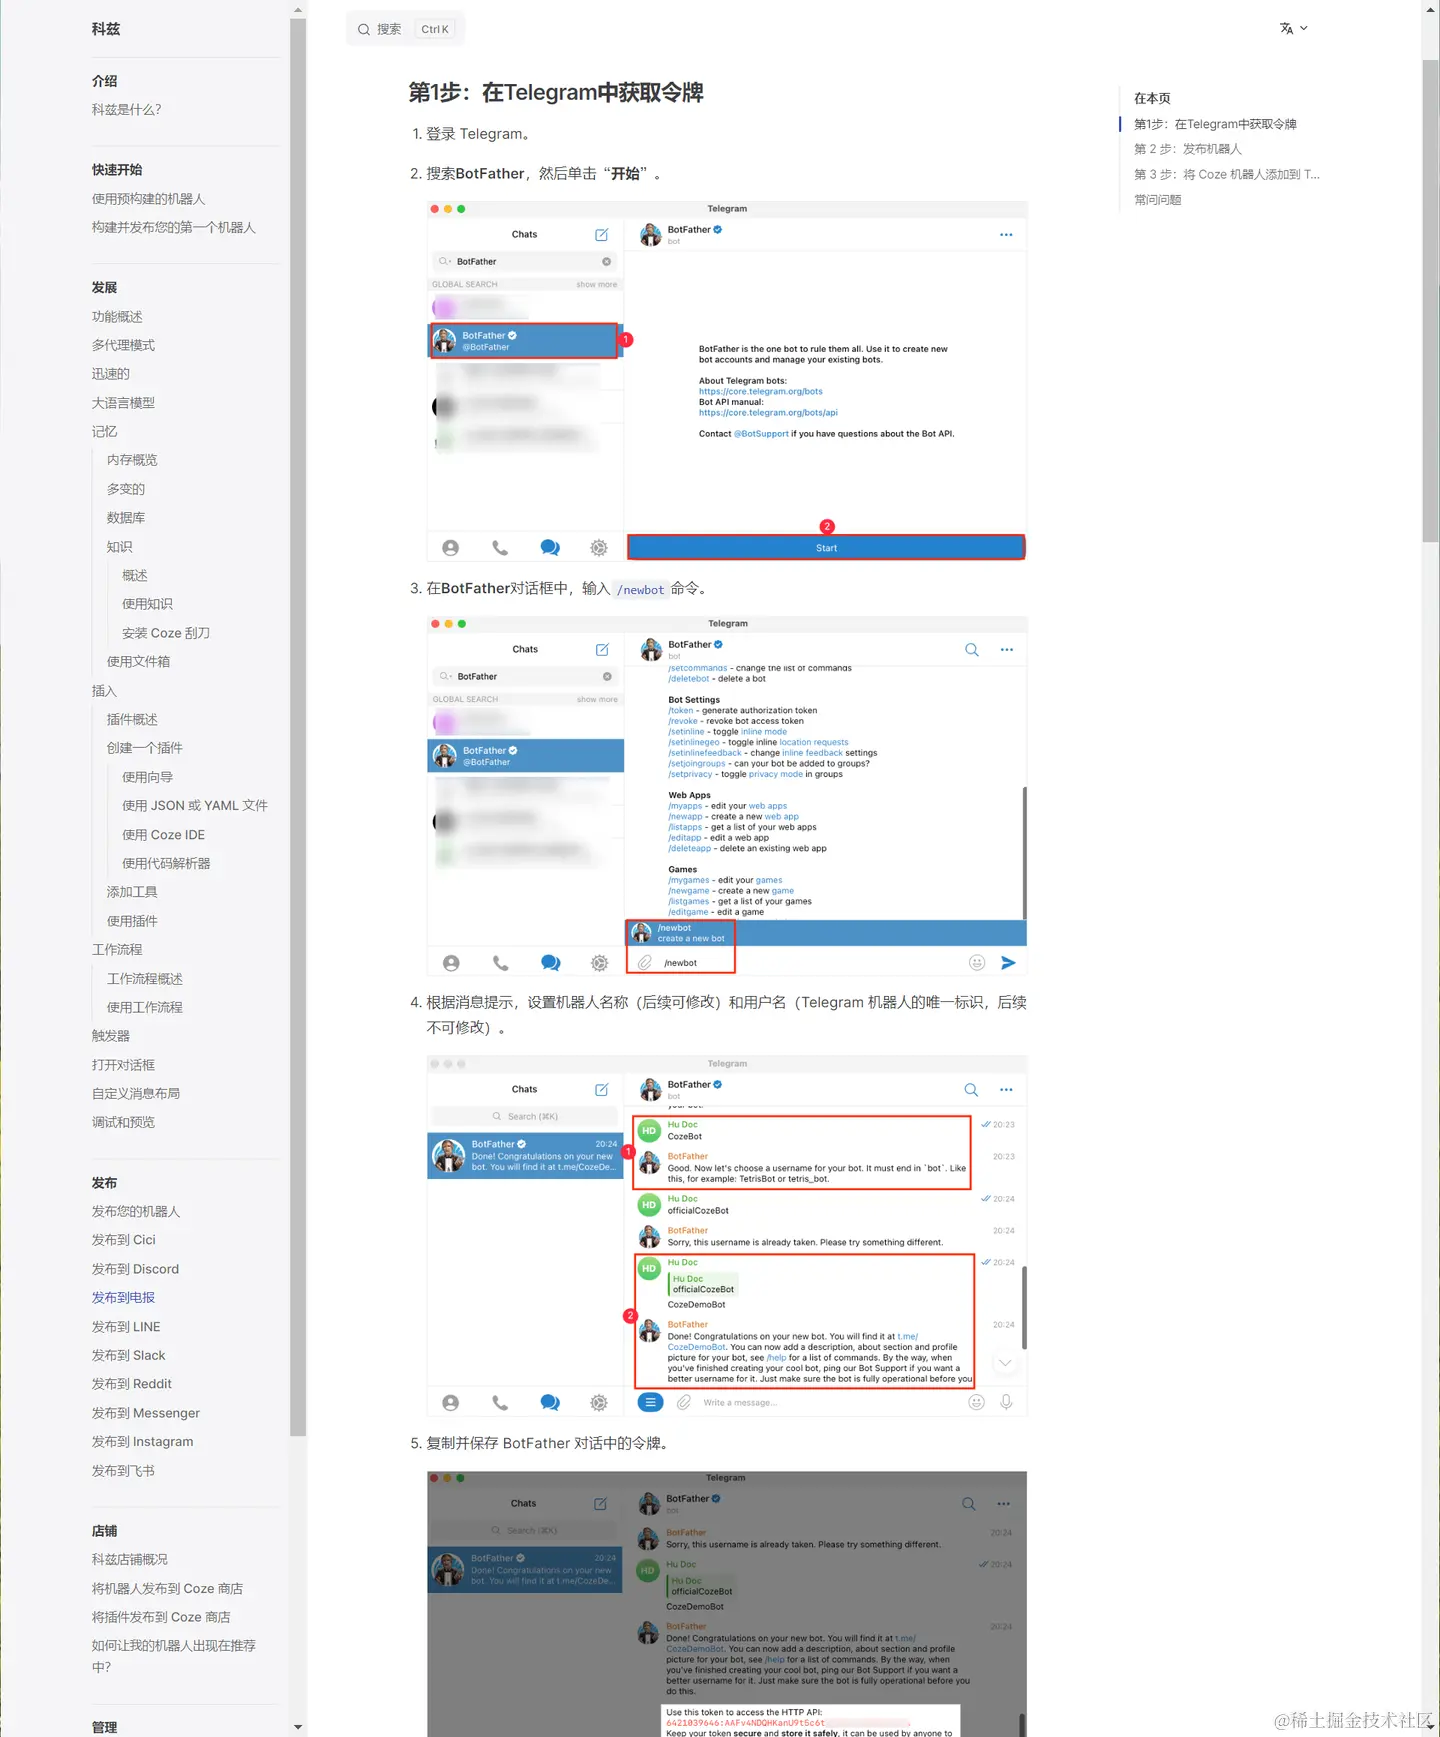Screen dimensions: 1440x1737
Task: Open '科兹是什么?' in the sidebar
Action: click(127, 110)
